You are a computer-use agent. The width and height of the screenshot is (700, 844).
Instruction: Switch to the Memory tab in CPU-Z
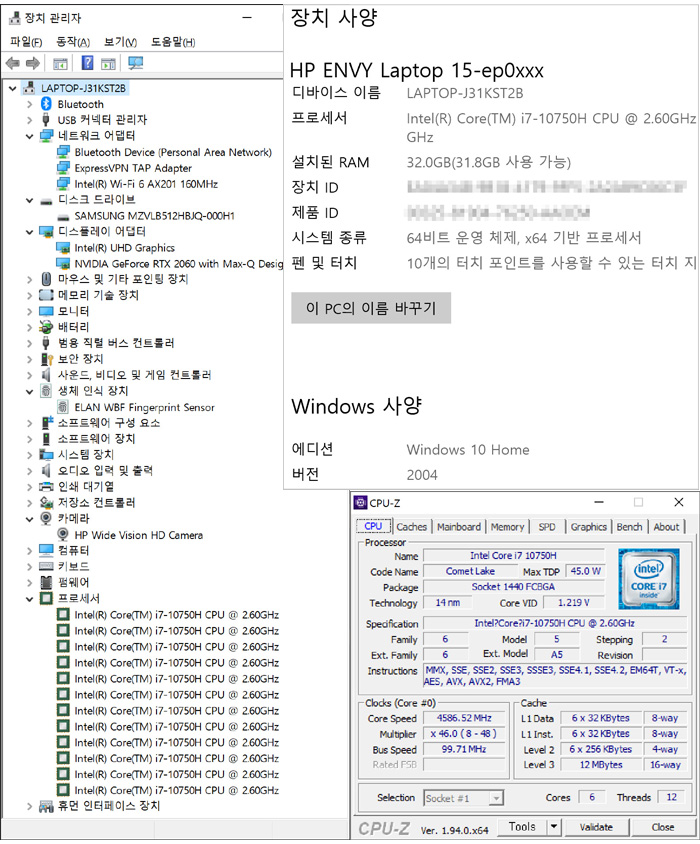(x=507, y=527)
